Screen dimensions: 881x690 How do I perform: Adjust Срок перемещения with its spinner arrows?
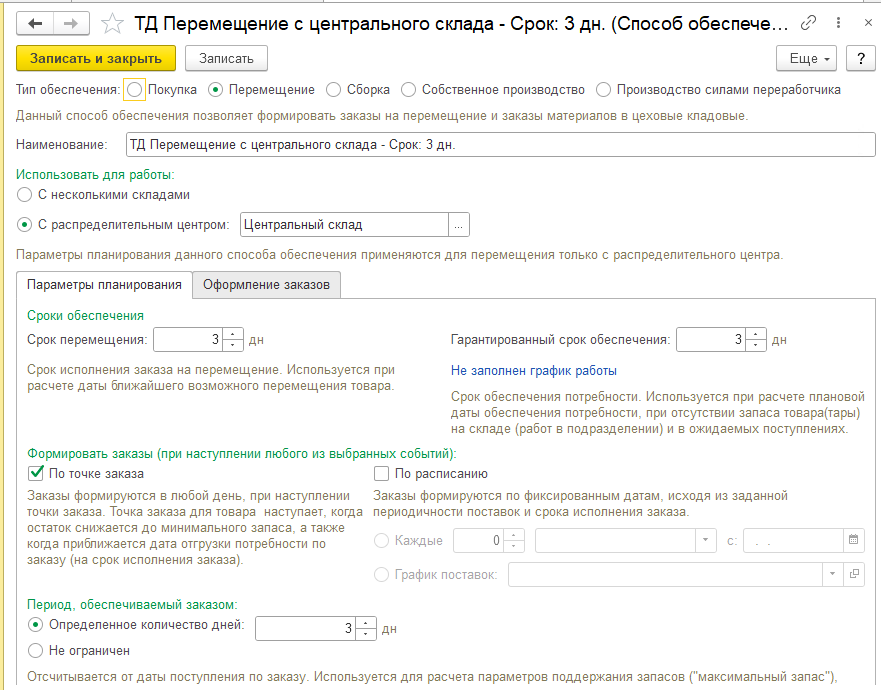click(233, 339)
